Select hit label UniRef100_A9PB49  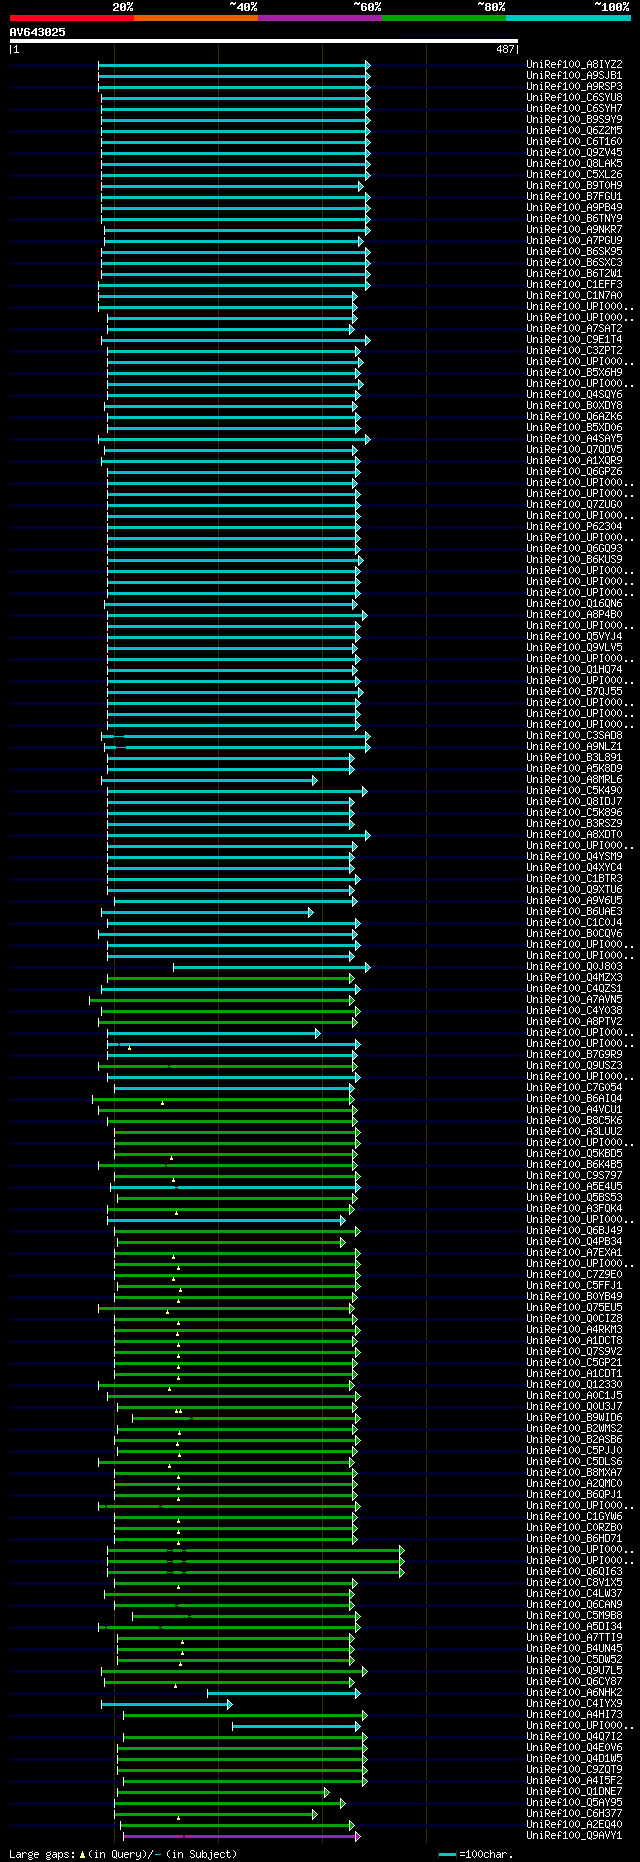[x=574, y=207]
